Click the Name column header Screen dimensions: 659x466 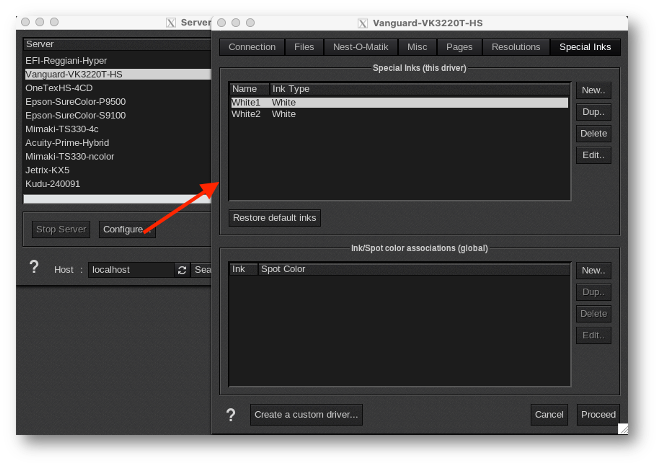tap(249, 89)
